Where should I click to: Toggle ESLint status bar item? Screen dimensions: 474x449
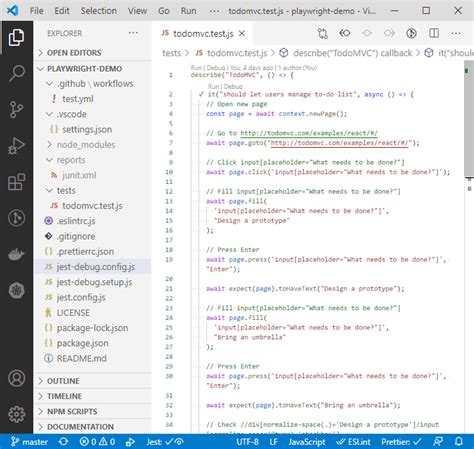[x=353, y=442]
